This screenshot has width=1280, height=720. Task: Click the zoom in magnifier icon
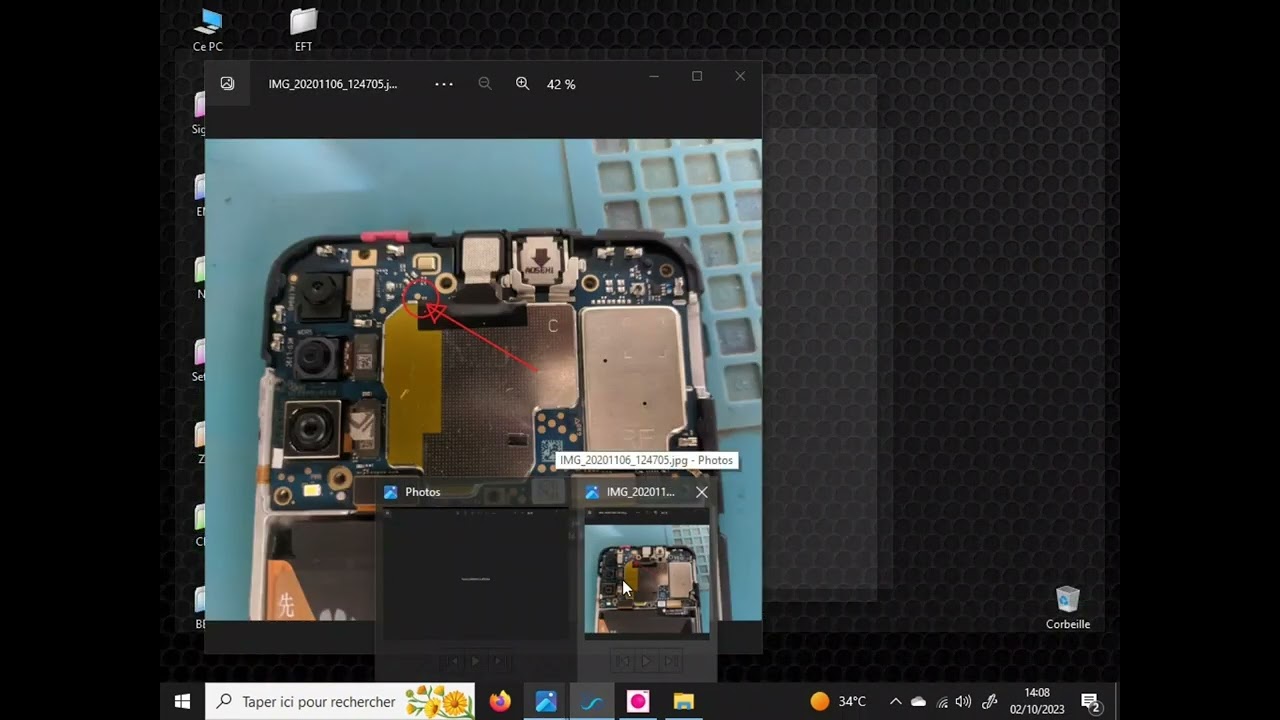[x=522, y=84]
